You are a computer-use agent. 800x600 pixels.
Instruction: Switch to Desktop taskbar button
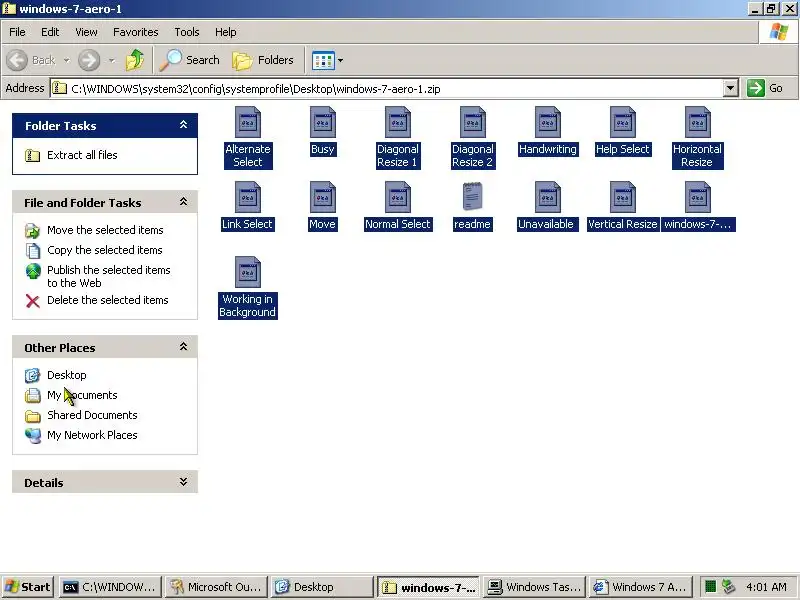pos(322,587)
